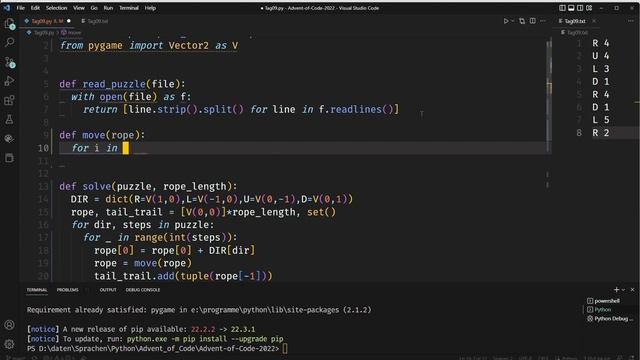The width and height of the screenshot is (640, 360).
Task: Select the DEBUG CONSOLE panel tab
Action: [143, 290]
